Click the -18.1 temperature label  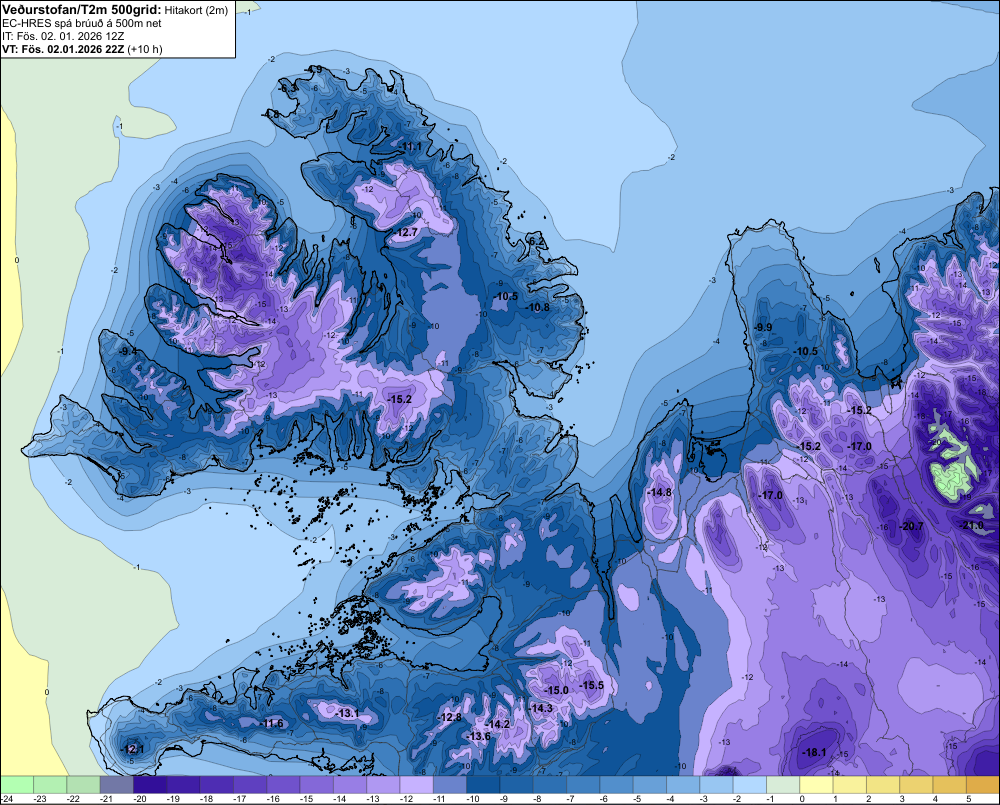[814, 753]
